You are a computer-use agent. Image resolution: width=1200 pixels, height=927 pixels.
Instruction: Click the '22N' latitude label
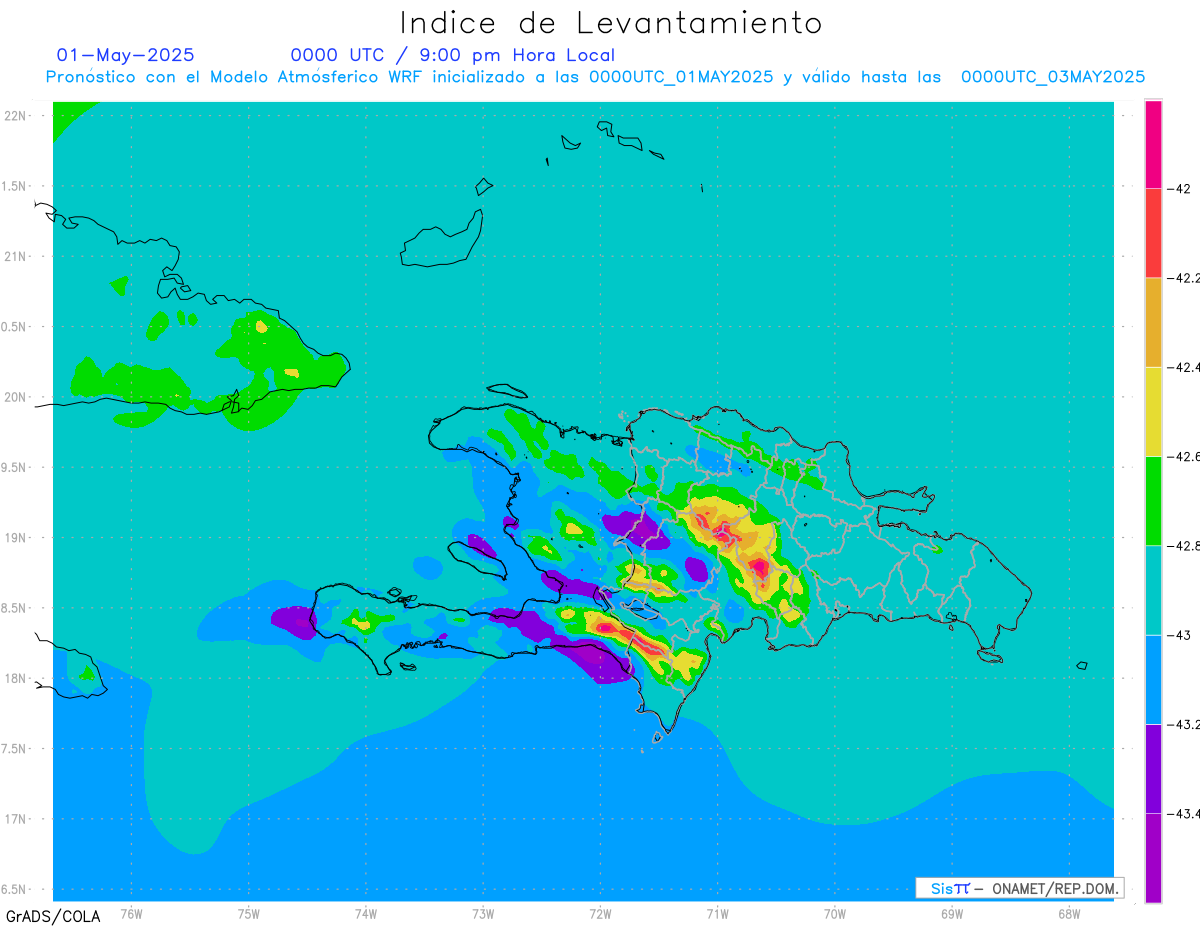(x=16, y=116)
